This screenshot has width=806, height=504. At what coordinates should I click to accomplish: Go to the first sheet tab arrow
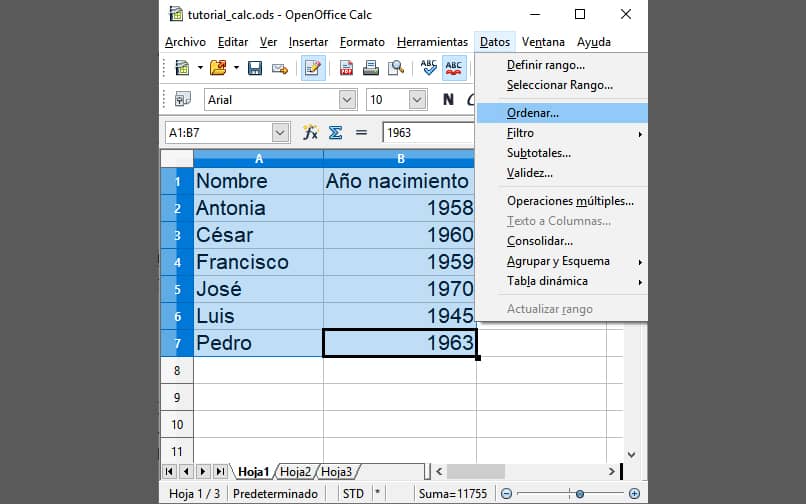point(169,471)
